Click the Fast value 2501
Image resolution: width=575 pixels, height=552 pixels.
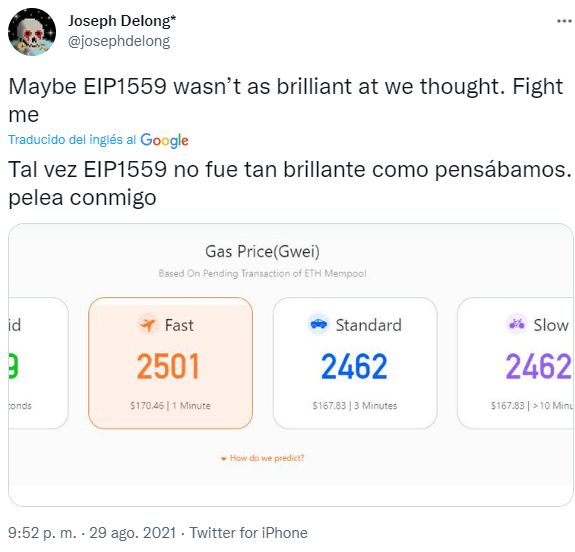168,366
